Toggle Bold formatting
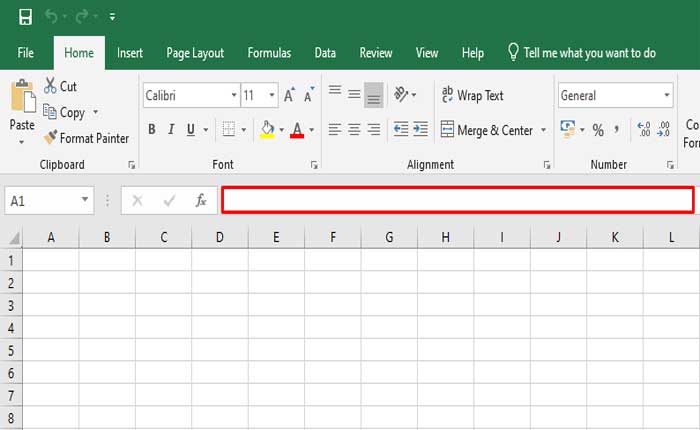Viewport: 700px width, 430px height. [152, 129]
